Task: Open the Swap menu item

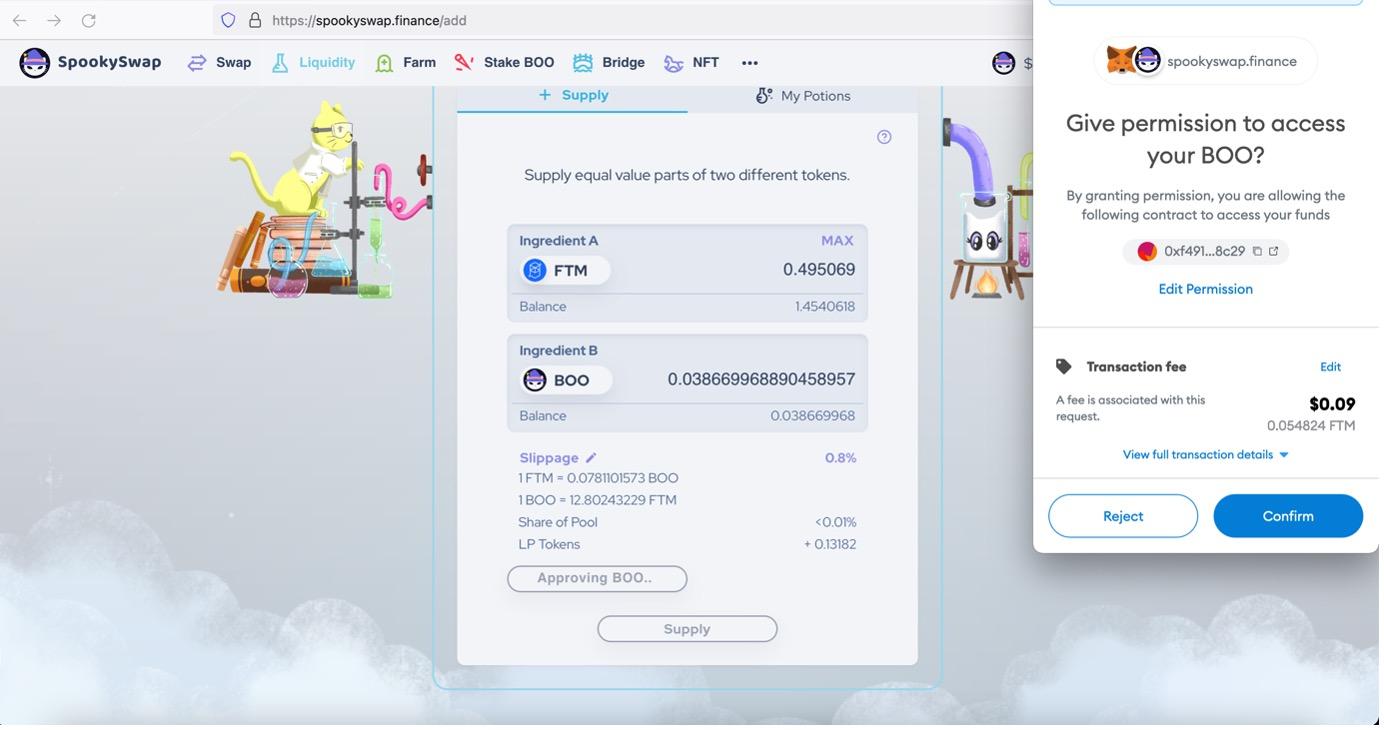Action: pos(234,63)
